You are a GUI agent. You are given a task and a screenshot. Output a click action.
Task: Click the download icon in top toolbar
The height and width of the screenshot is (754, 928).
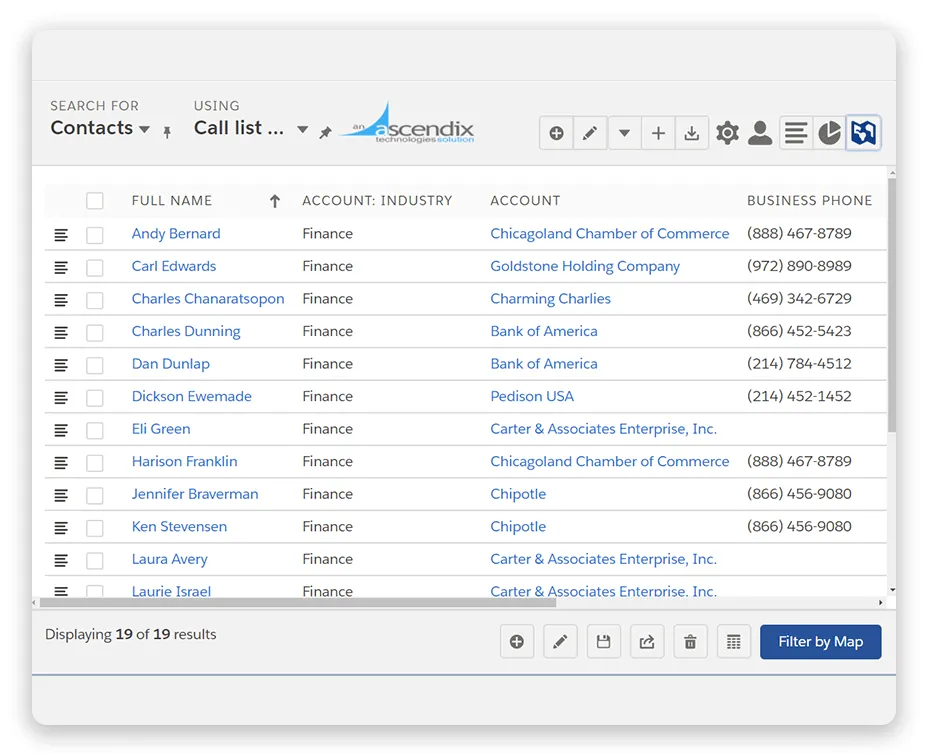click(x=691, y=133)
